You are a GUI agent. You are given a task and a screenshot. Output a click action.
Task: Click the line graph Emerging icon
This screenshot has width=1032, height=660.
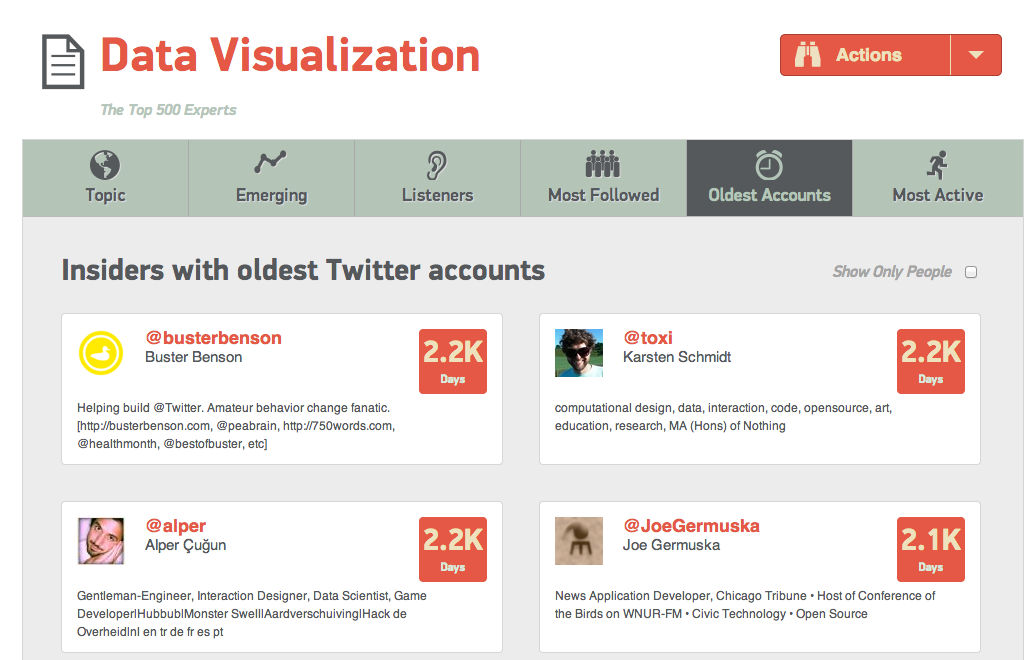pyautogui.click(x=271, y=163)
